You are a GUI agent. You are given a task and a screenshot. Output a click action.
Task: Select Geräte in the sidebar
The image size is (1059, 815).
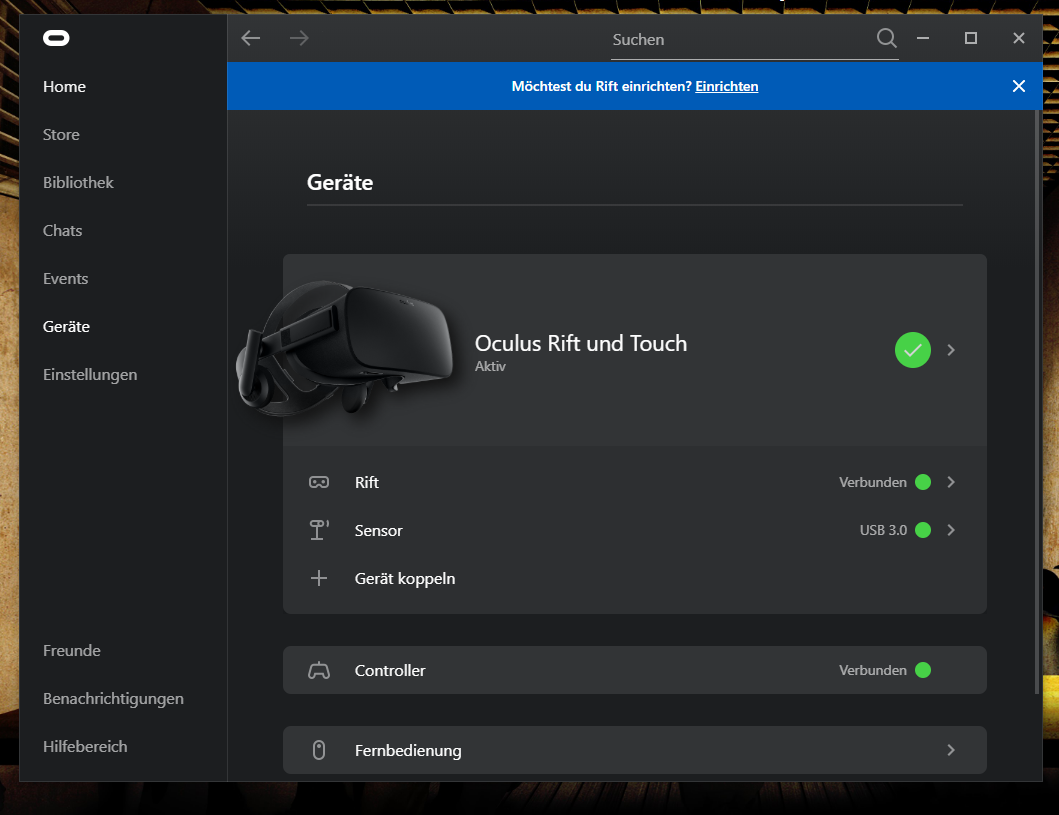point(66,326)
